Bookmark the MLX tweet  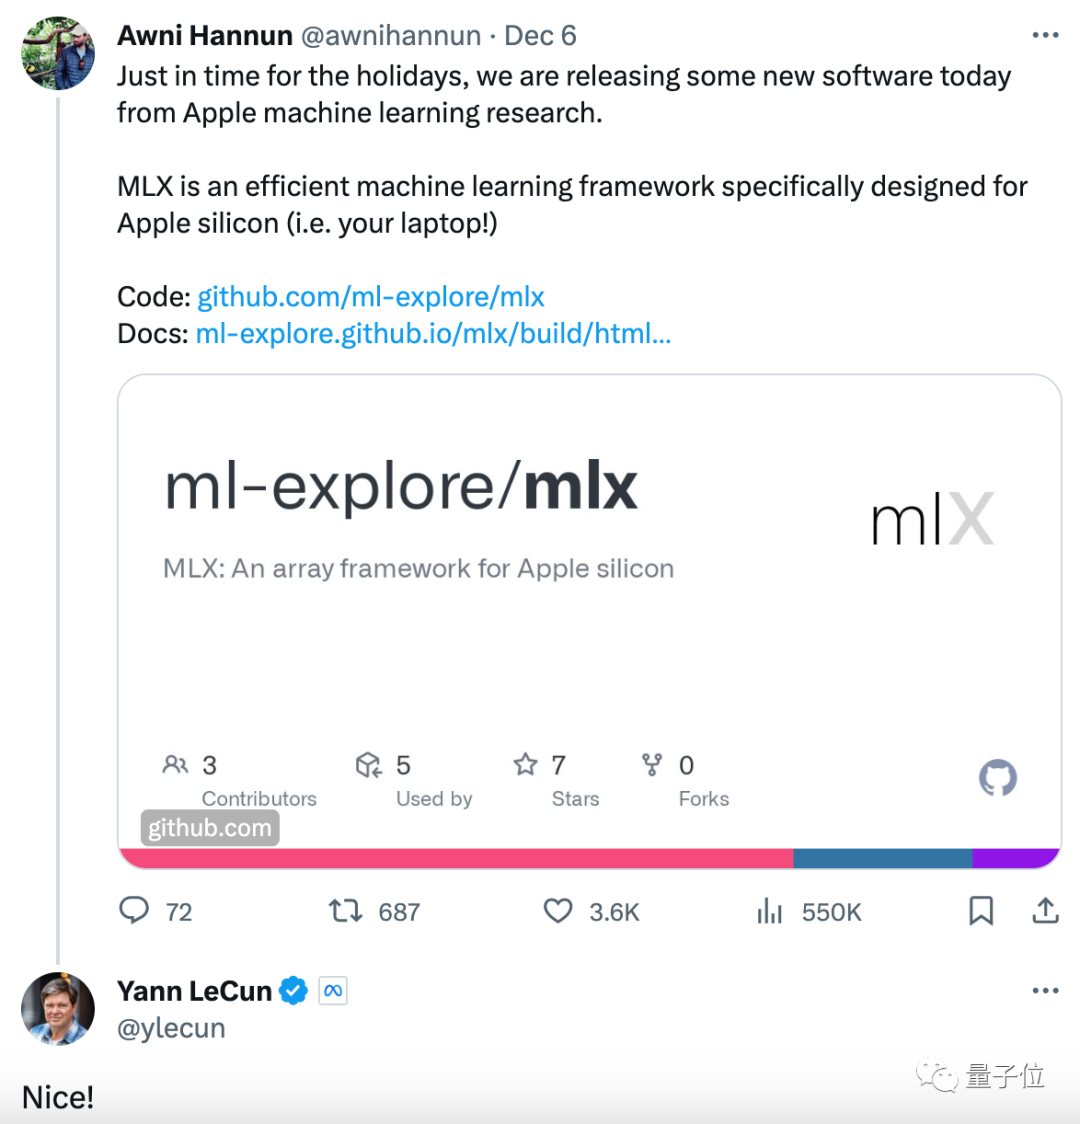click(x=981, y=911)
